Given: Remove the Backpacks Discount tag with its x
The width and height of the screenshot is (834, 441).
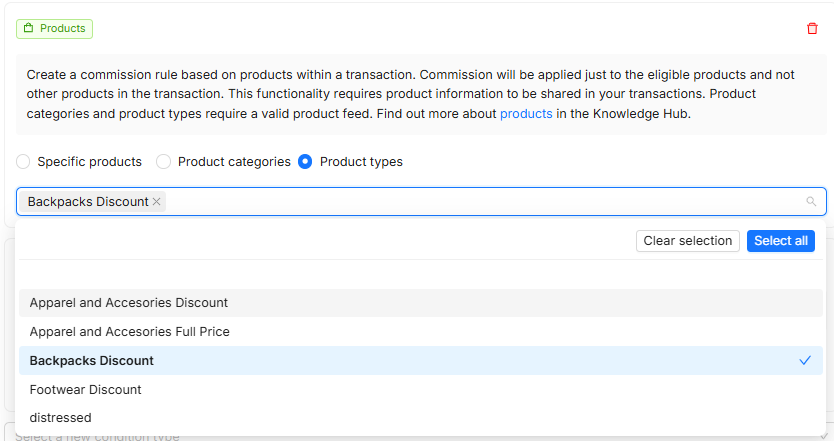Looking at the screenshot, I should [x=156, y=202].
